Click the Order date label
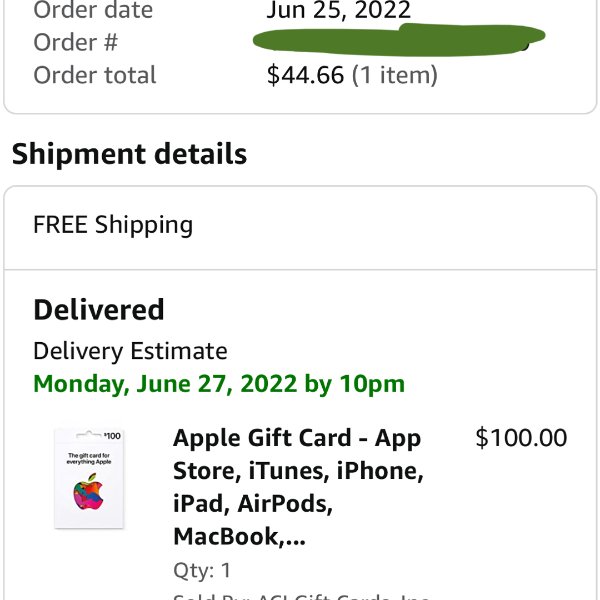 click(x=93, y=10)
